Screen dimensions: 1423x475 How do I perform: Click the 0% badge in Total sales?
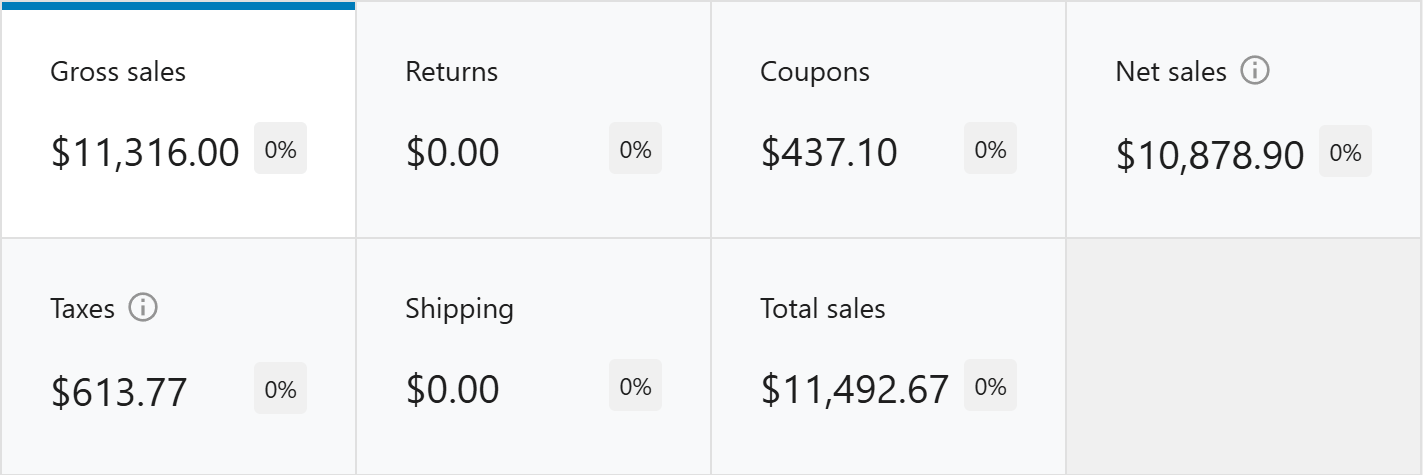(x=990, y=386)
